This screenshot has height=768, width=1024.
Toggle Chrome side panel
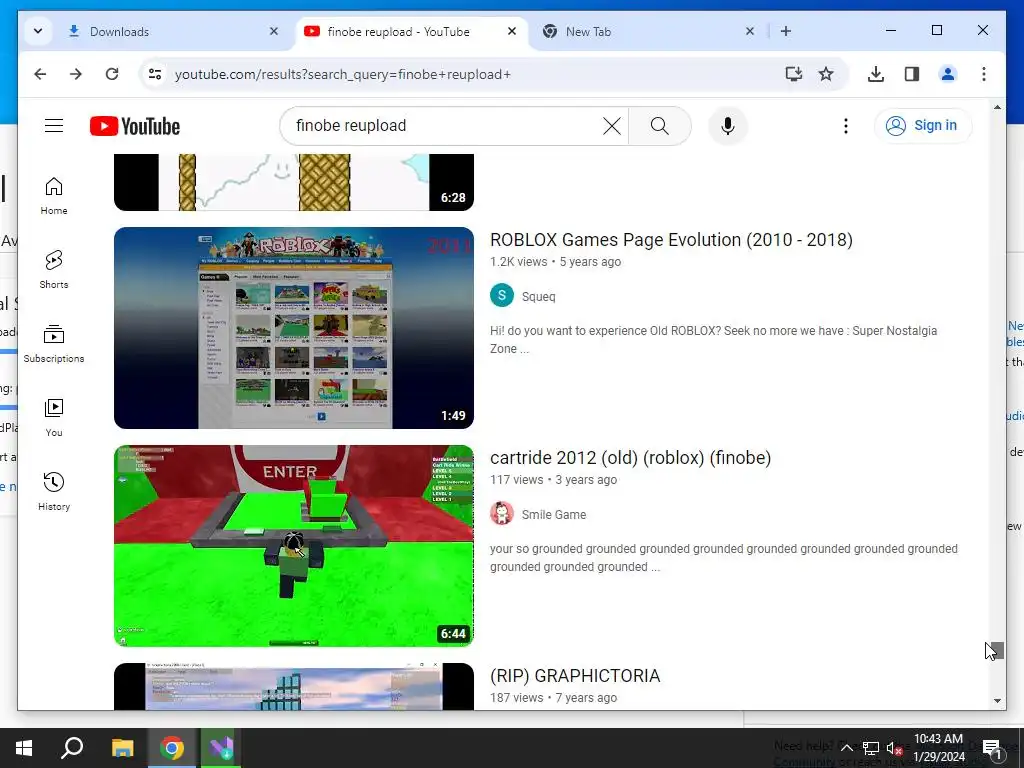[x=912, y=74]
